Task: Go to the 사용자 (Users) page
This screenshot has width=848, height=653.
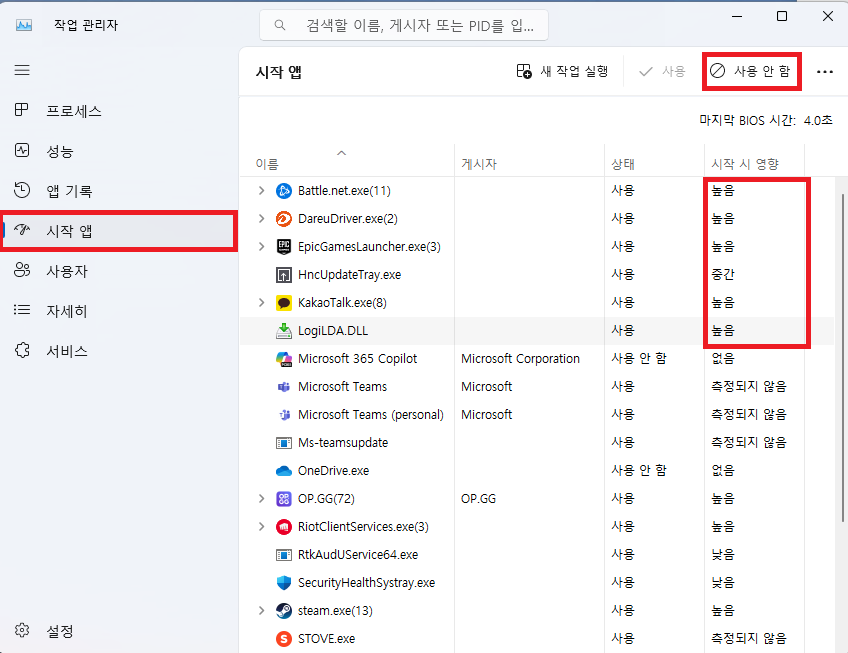Action: click(x=119, y=271)
